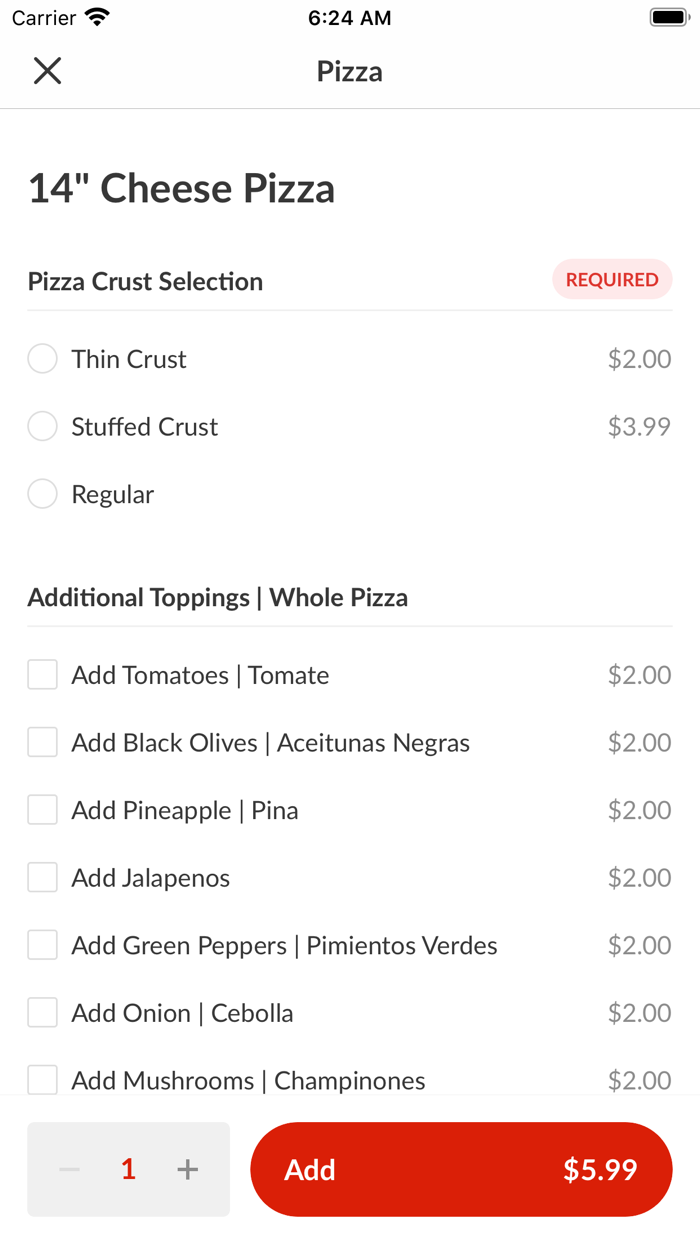Choose the Regular crust option

tap(42, 493)
